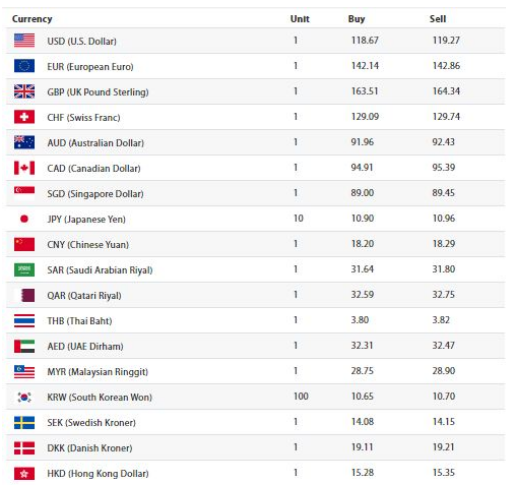506x489 pixels.
Task: Click the Currency column header
Action: point(32,19)
